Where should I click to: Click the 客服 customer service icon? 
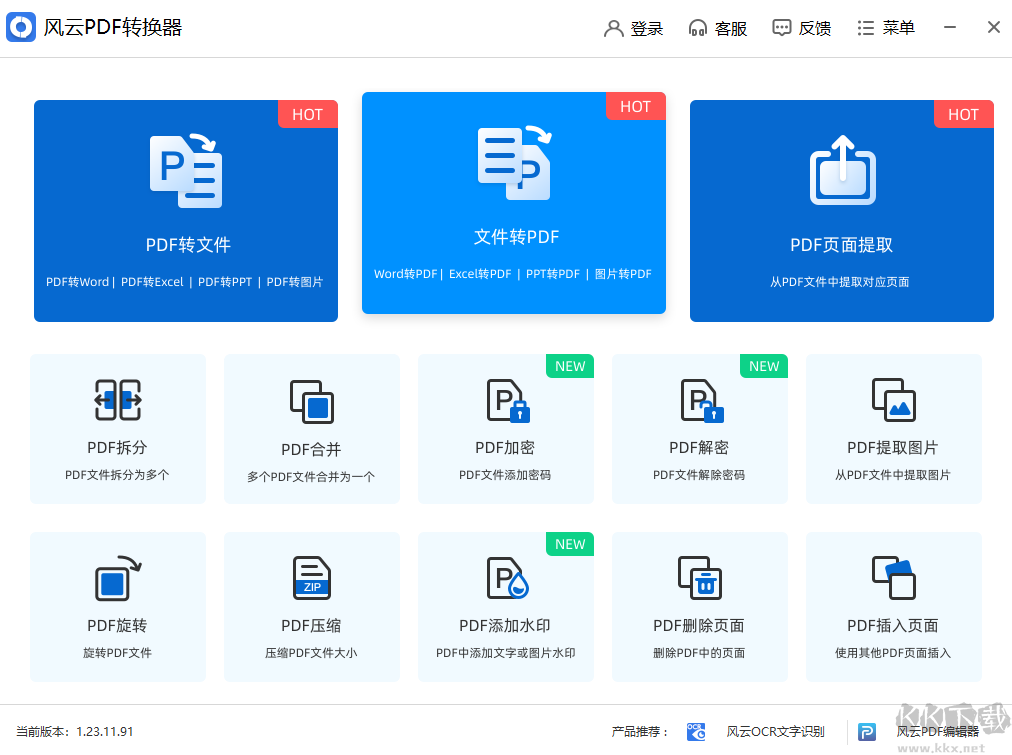(x=718, y=28)
